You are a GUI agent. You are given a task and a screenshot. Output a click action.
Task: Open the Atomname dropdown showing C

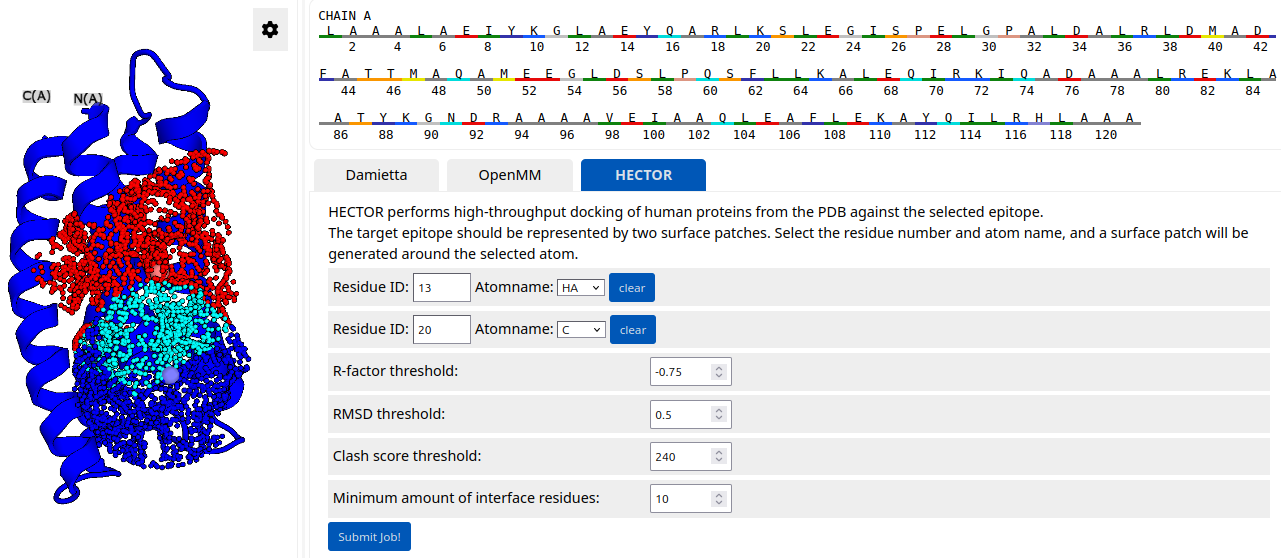[x=581, y=330]
